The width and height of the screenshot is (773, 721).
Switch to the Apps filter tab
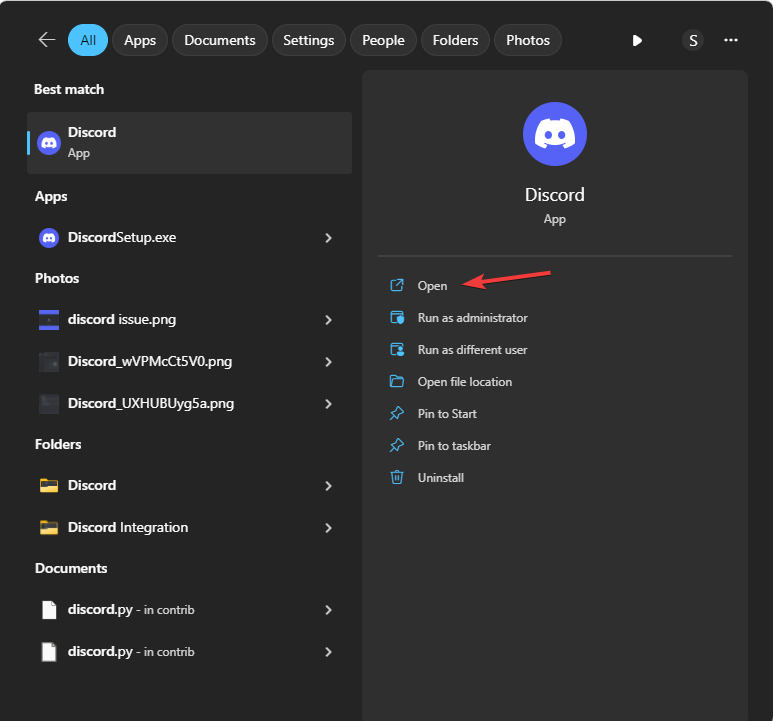tap(140, 40)
